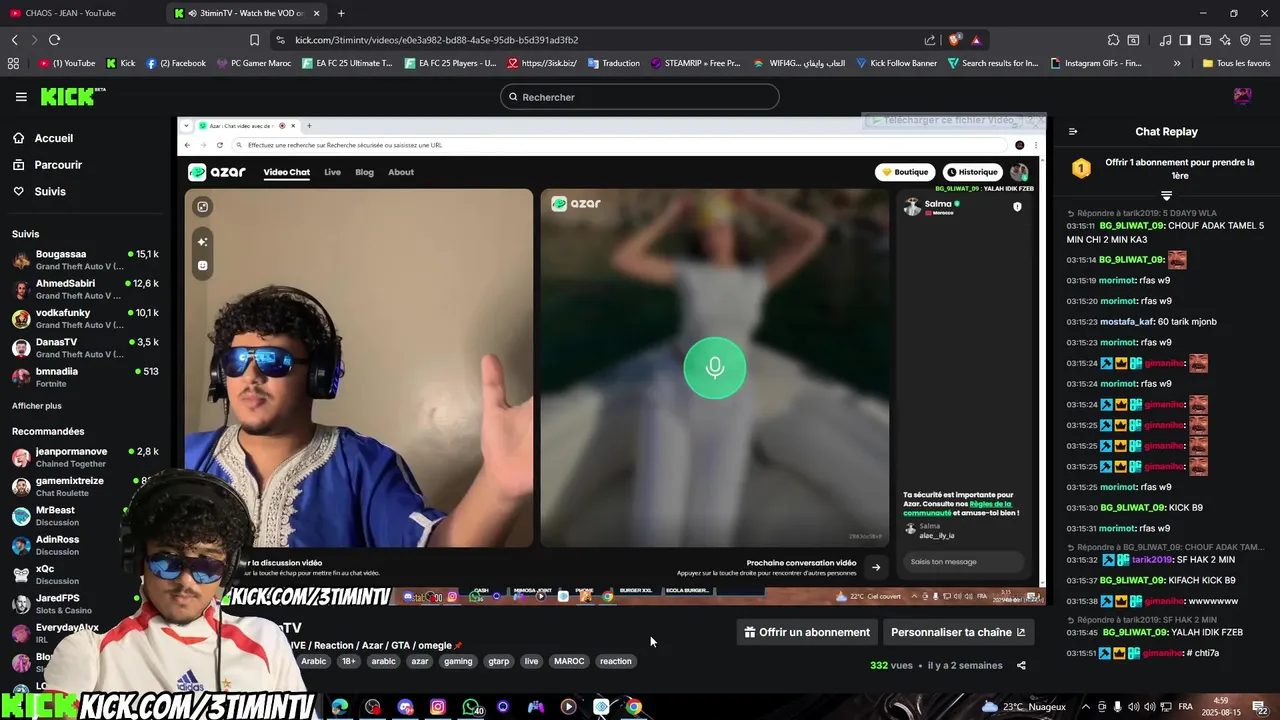
Task: Share the video via share icon
Action: [x=1021, y=665]
